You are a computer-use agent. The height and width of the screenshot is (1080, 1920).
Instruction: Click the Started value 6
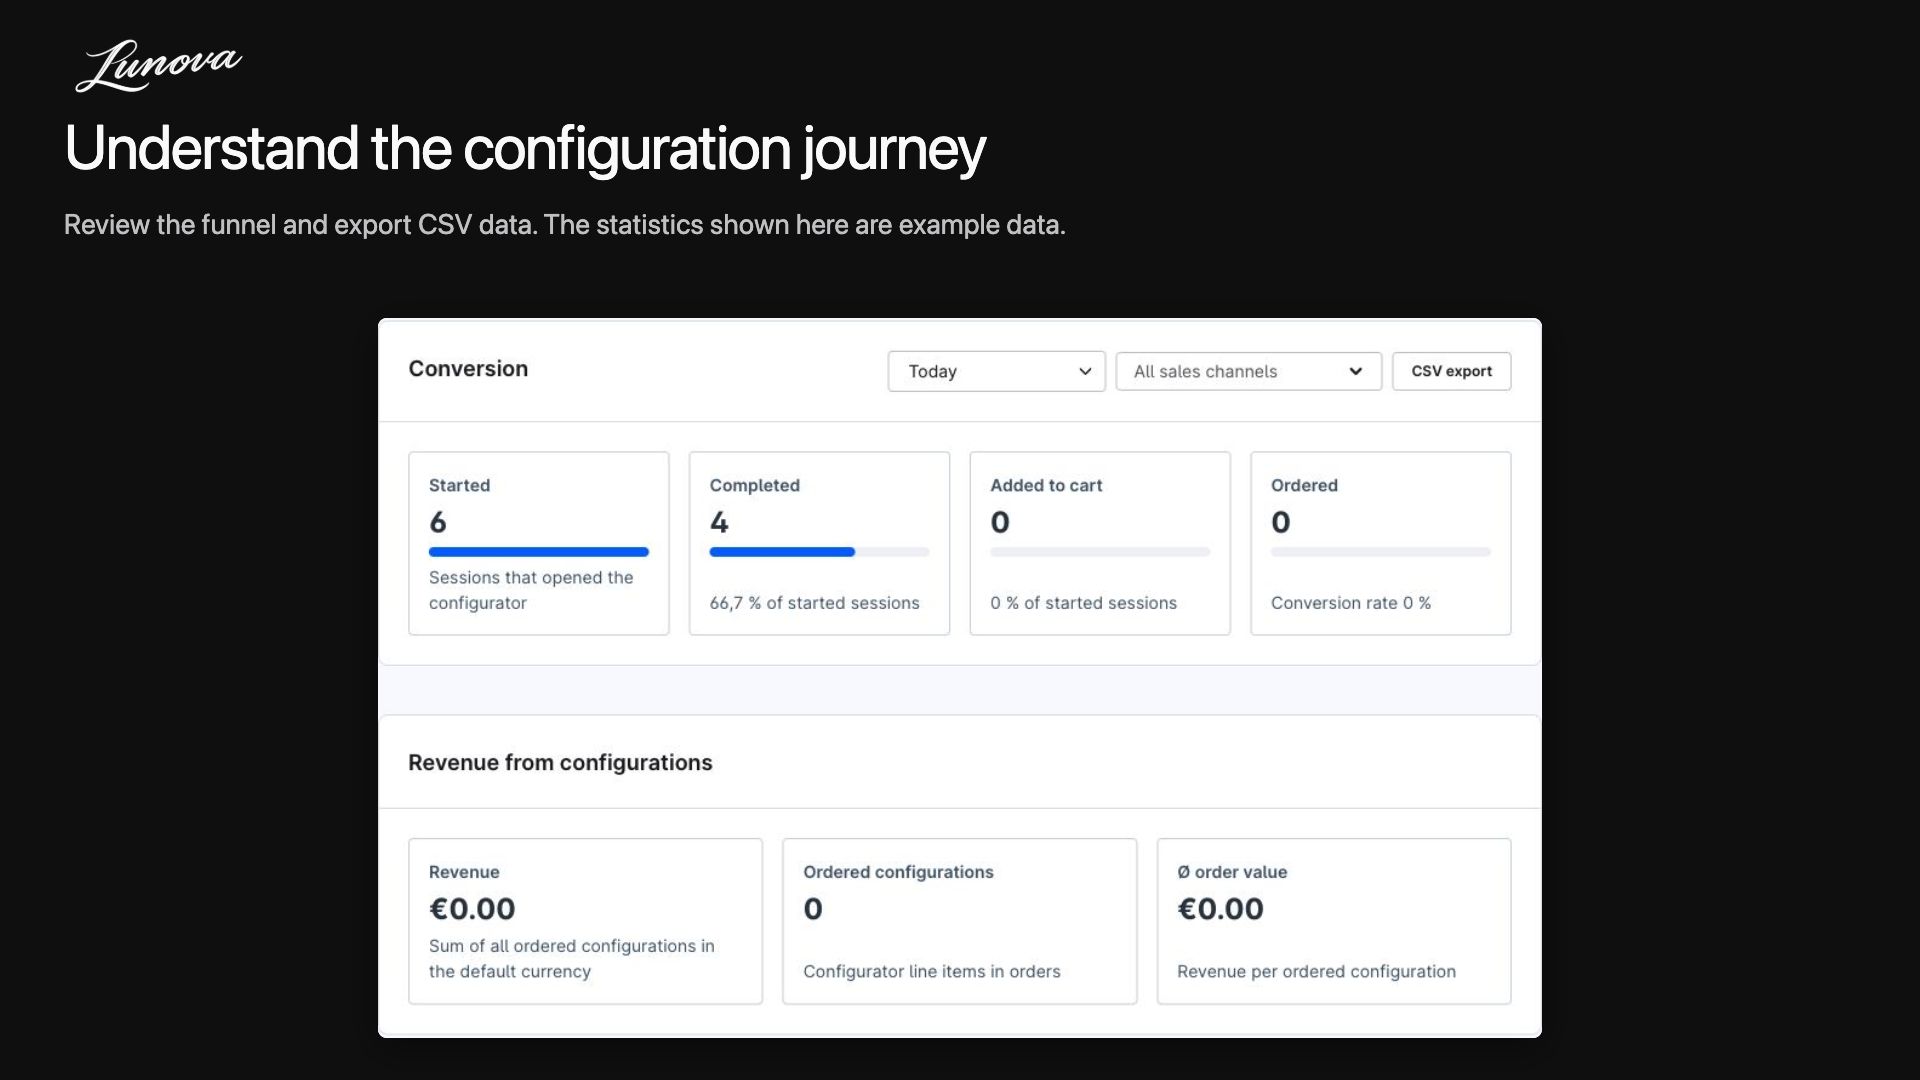(x=438, y=522)
